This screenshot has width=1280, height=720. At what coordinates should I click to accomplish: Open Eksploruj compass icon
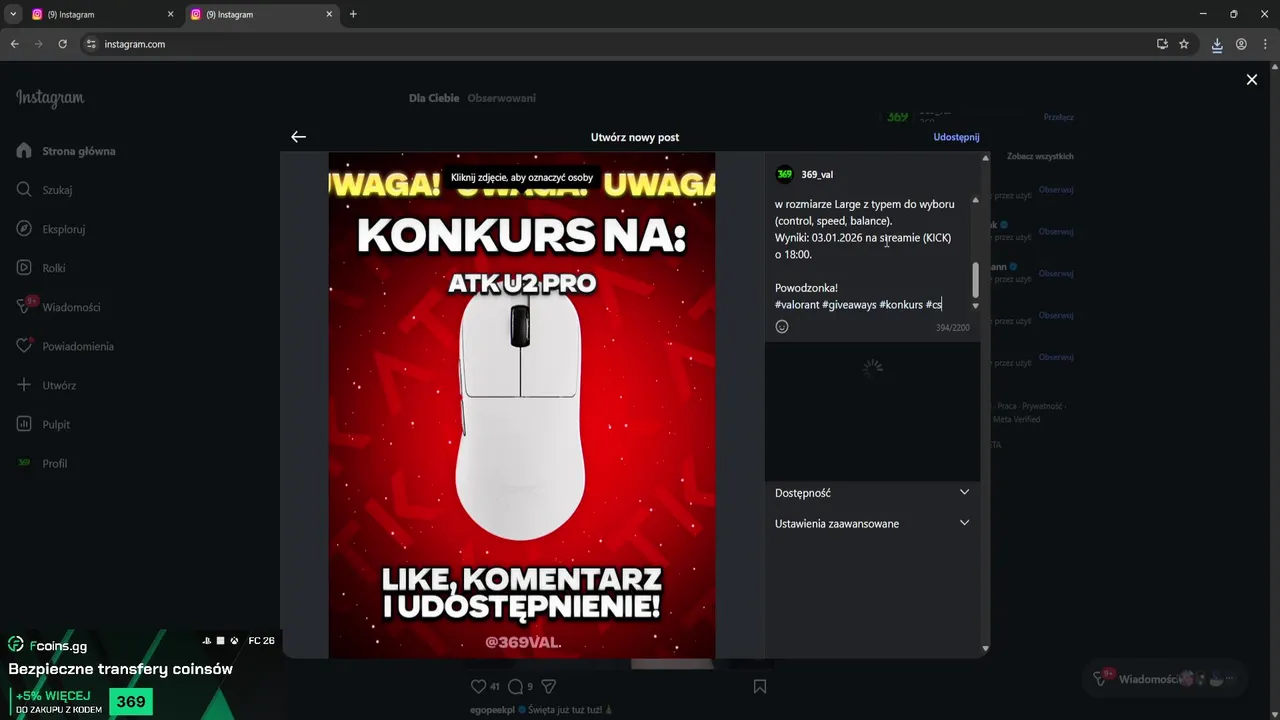[24, 229]
